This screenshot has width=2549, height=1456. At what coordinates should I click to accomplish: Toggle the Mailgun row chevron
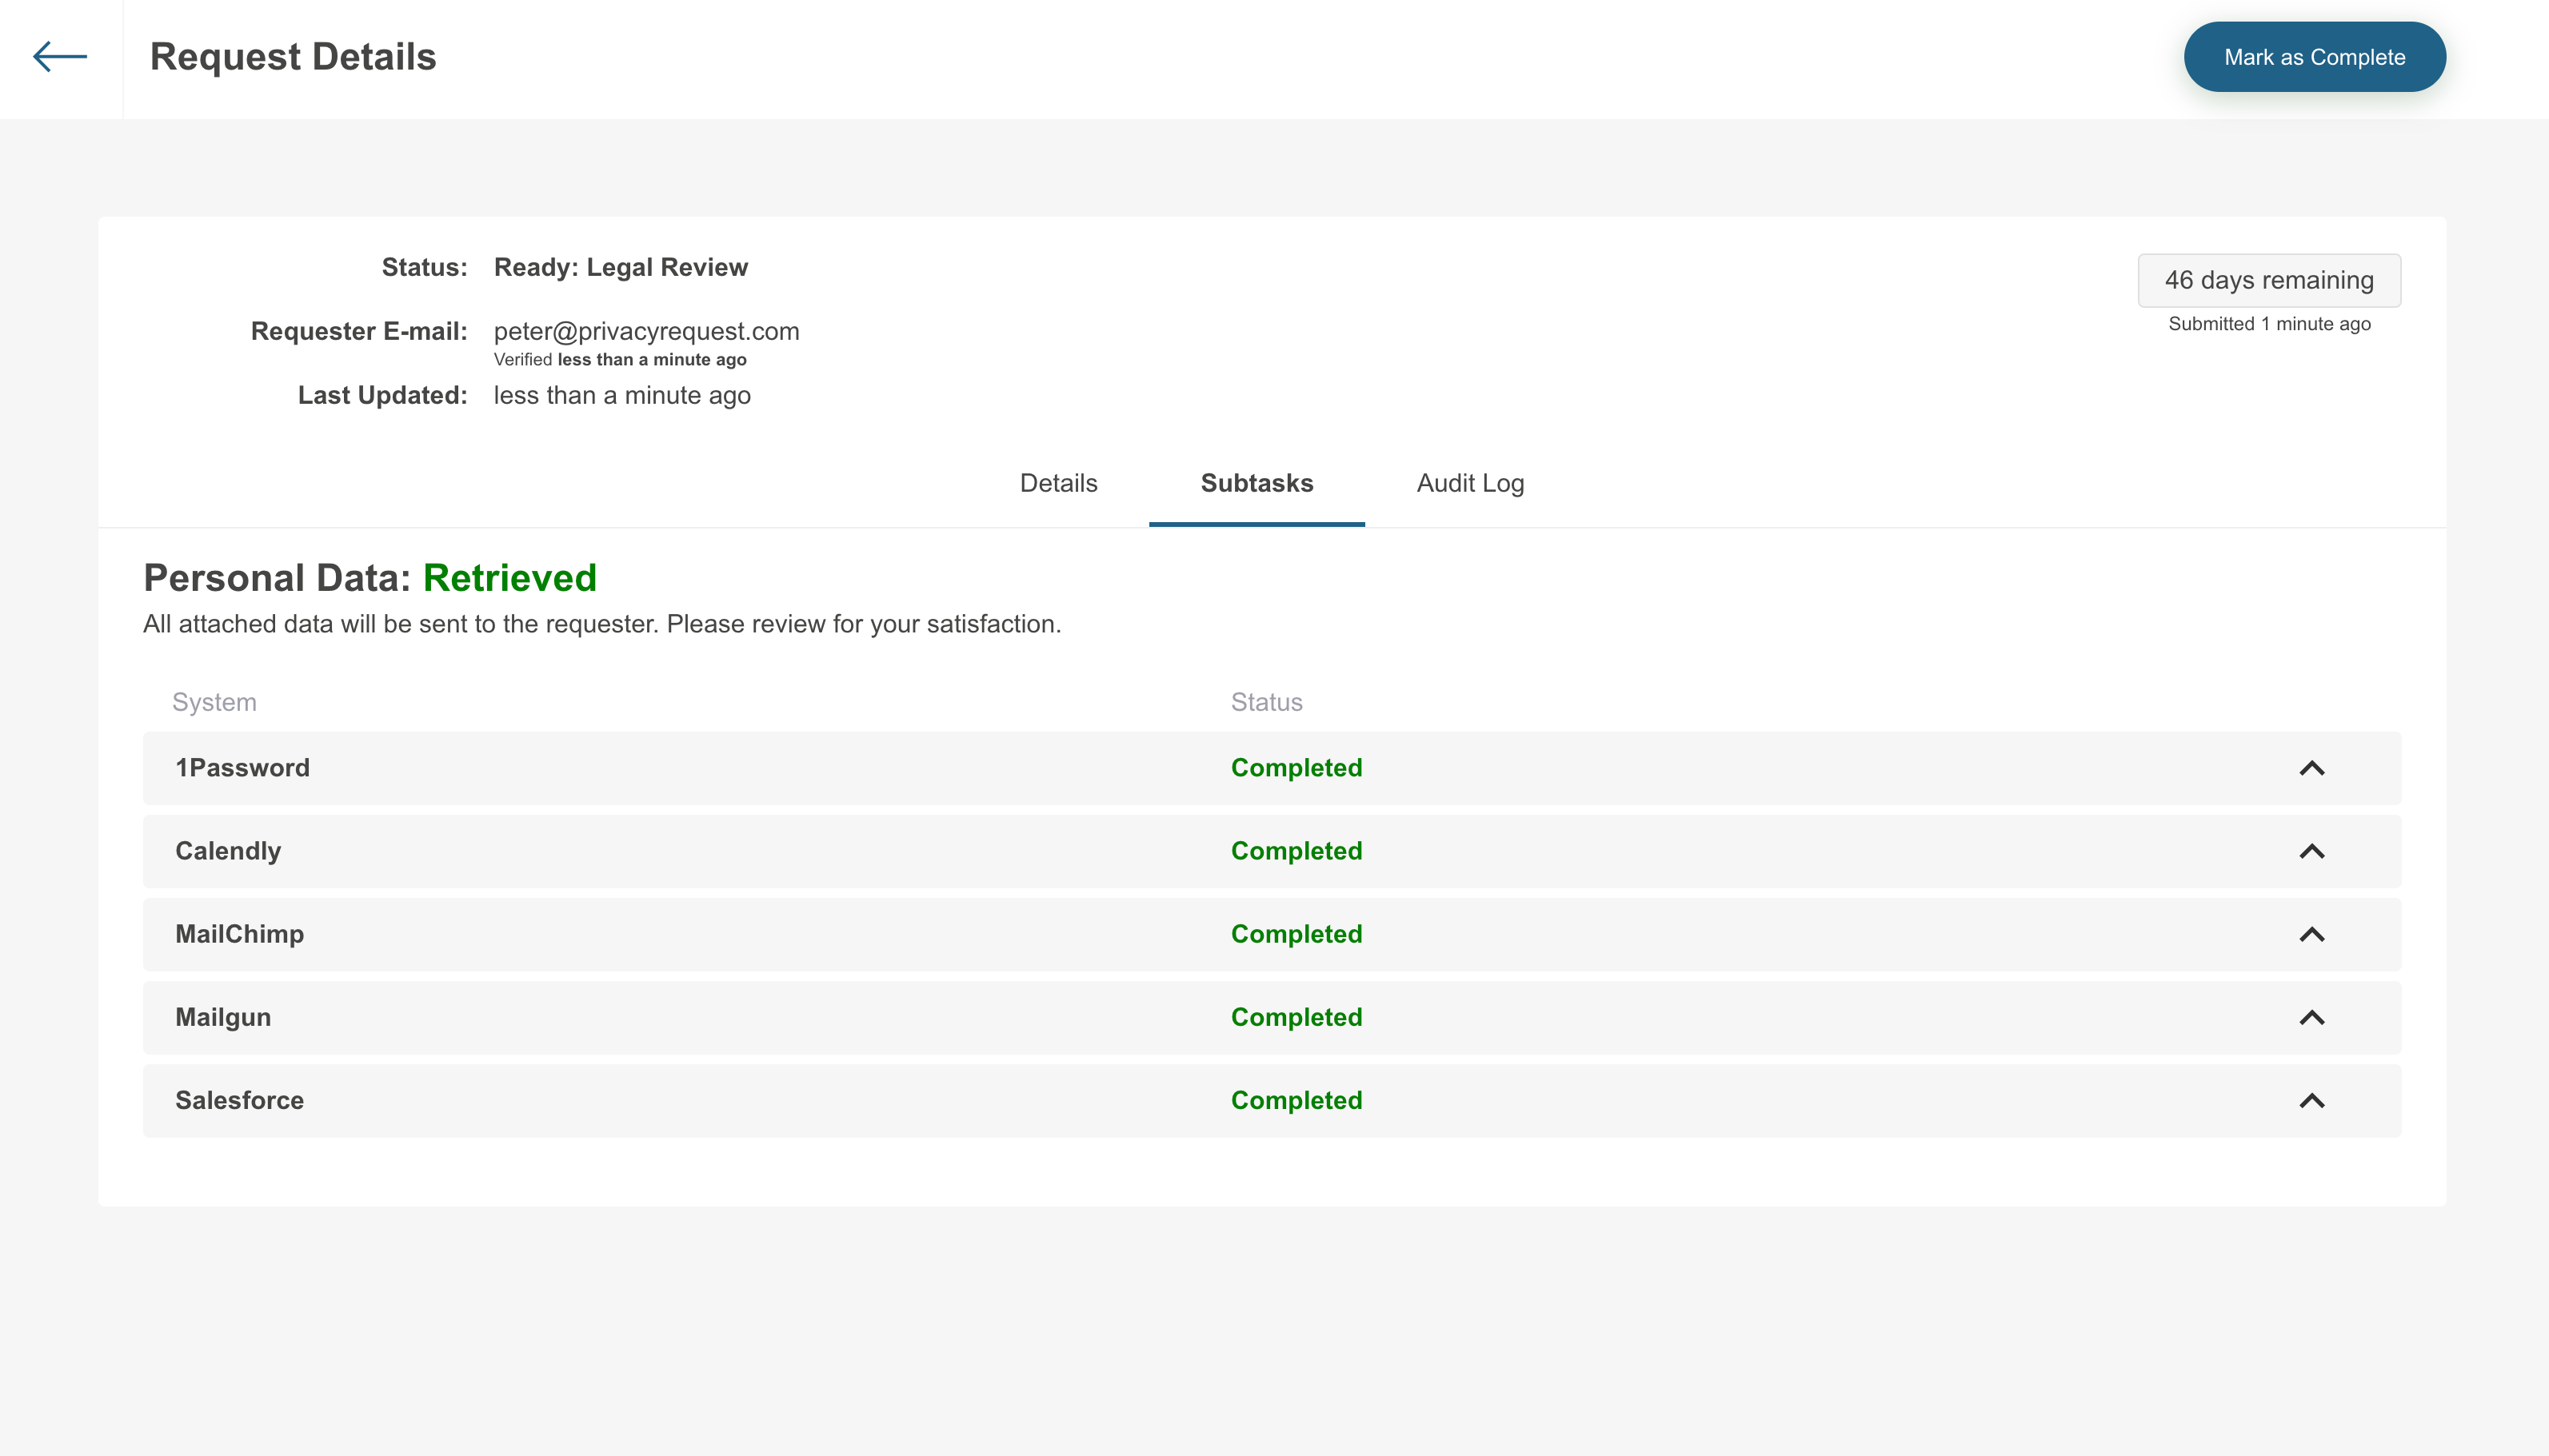click(2311, 1017)
